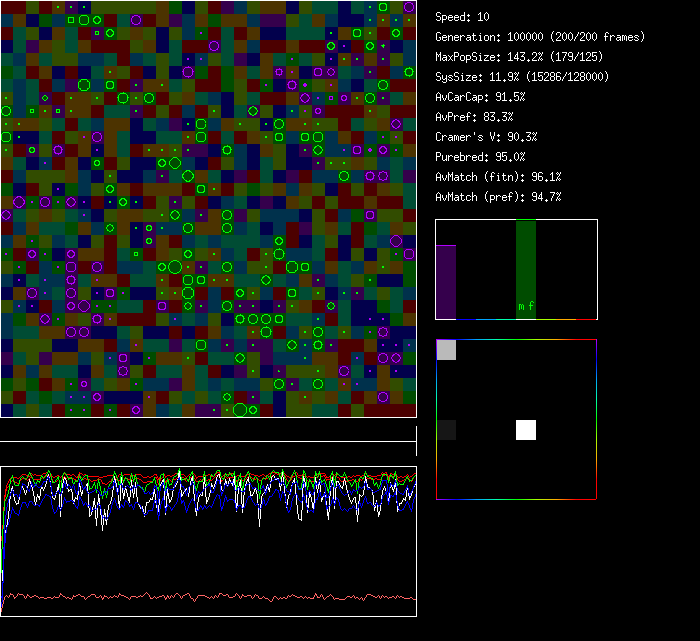Select the MaxPopSize statistic line
700x641 pixels.
pyautogui.click(x=521, y=57)
